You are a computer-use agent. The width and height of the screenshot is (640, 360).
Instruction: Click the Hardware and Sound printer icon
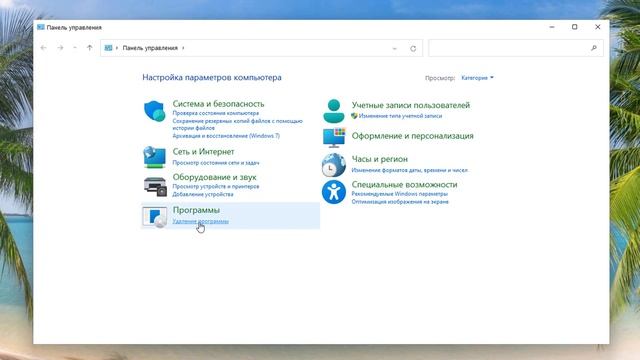pyautogui.click(x=155, y=186)
